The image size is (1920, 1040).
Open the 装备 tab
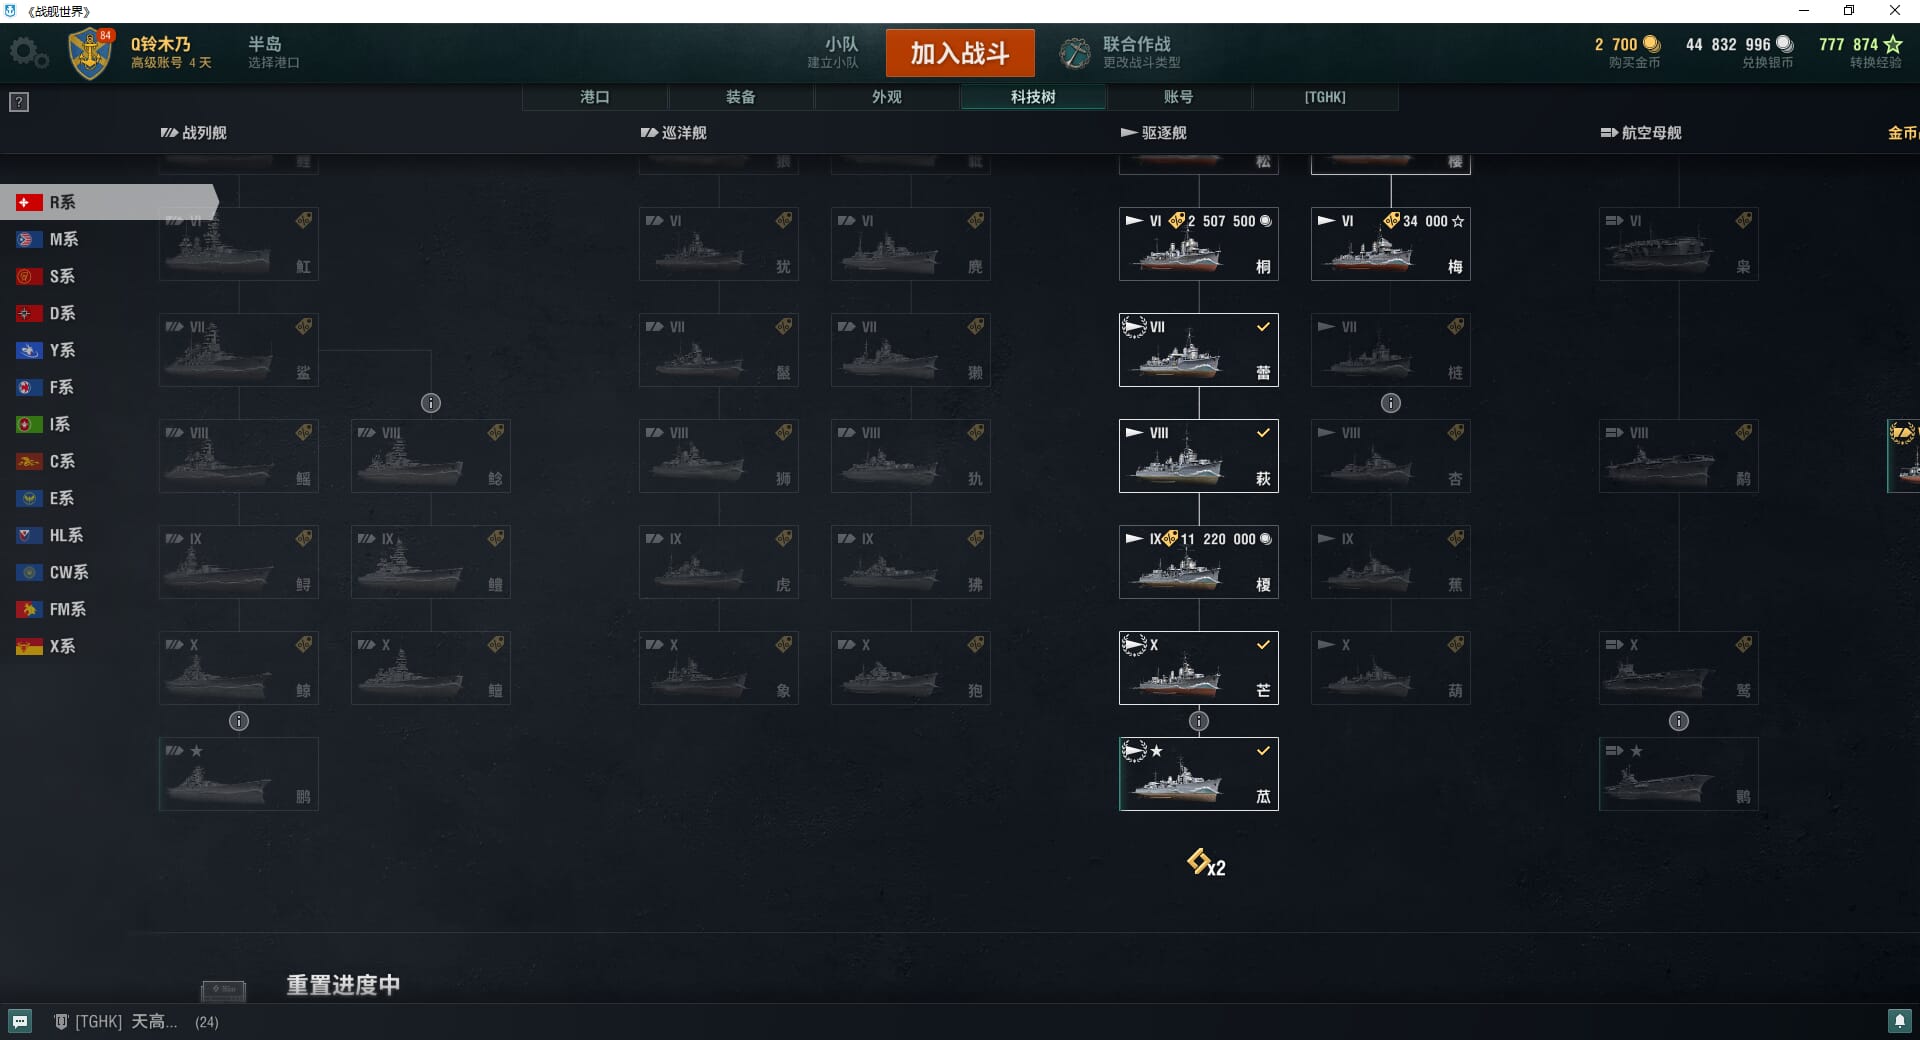(741, 97)
